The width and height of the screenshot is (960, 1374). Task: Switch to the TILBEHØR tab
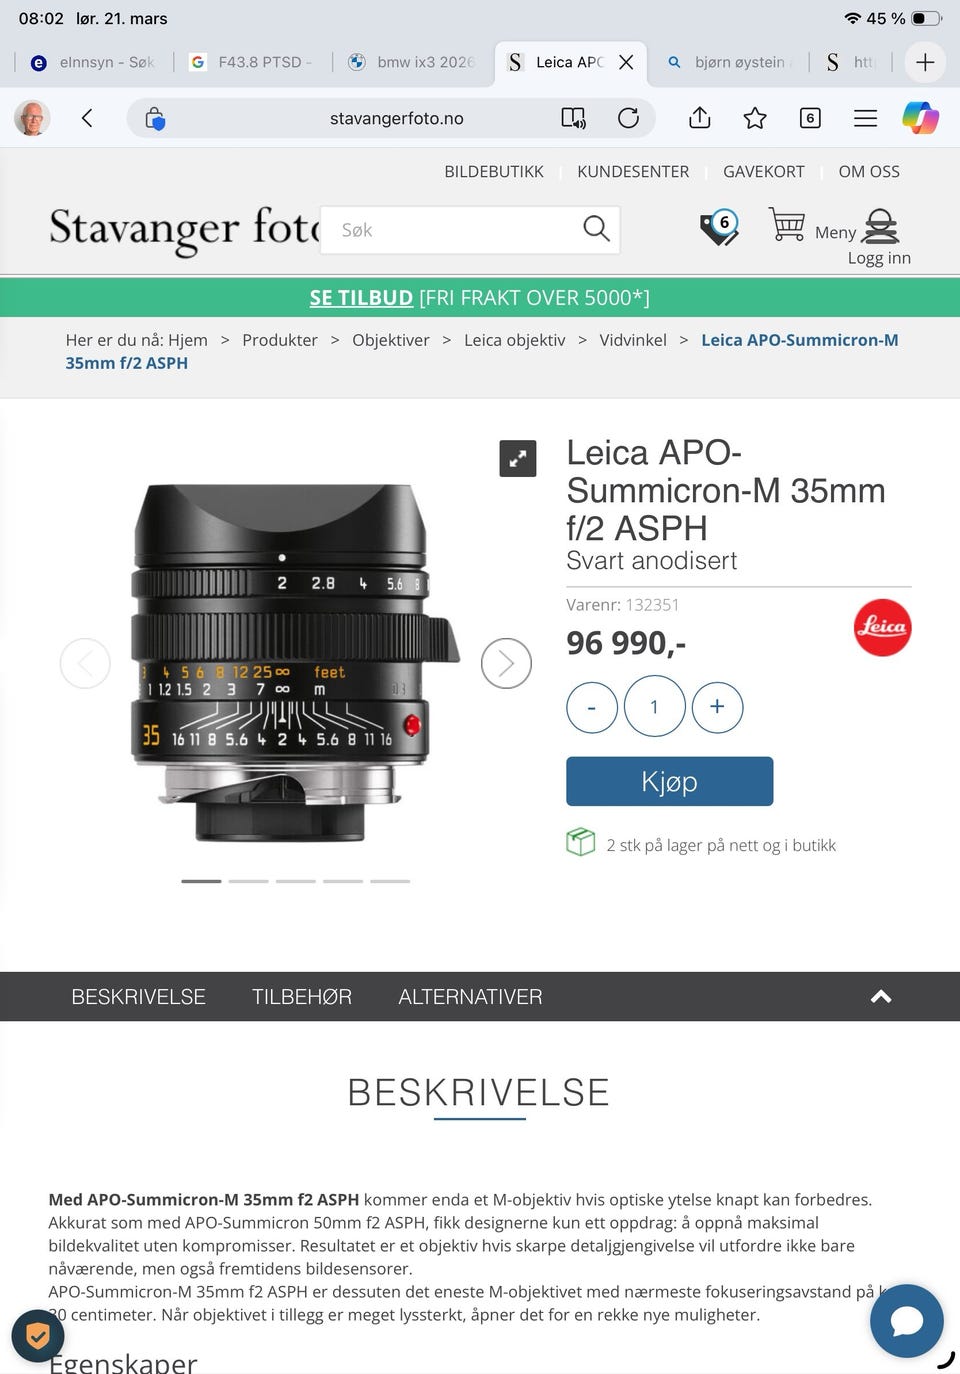click(x=302, y=997)
